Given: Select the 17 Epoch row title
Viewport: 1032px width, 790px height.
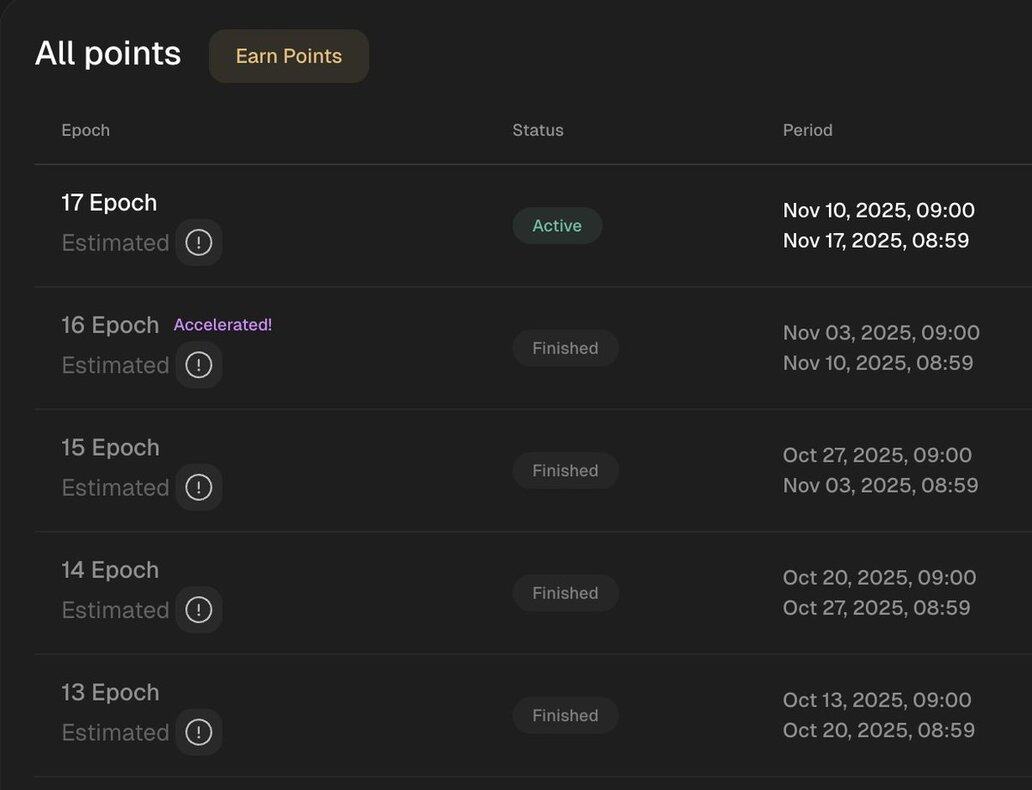Looking at the screenshot, I should click(x=109, y=203).
